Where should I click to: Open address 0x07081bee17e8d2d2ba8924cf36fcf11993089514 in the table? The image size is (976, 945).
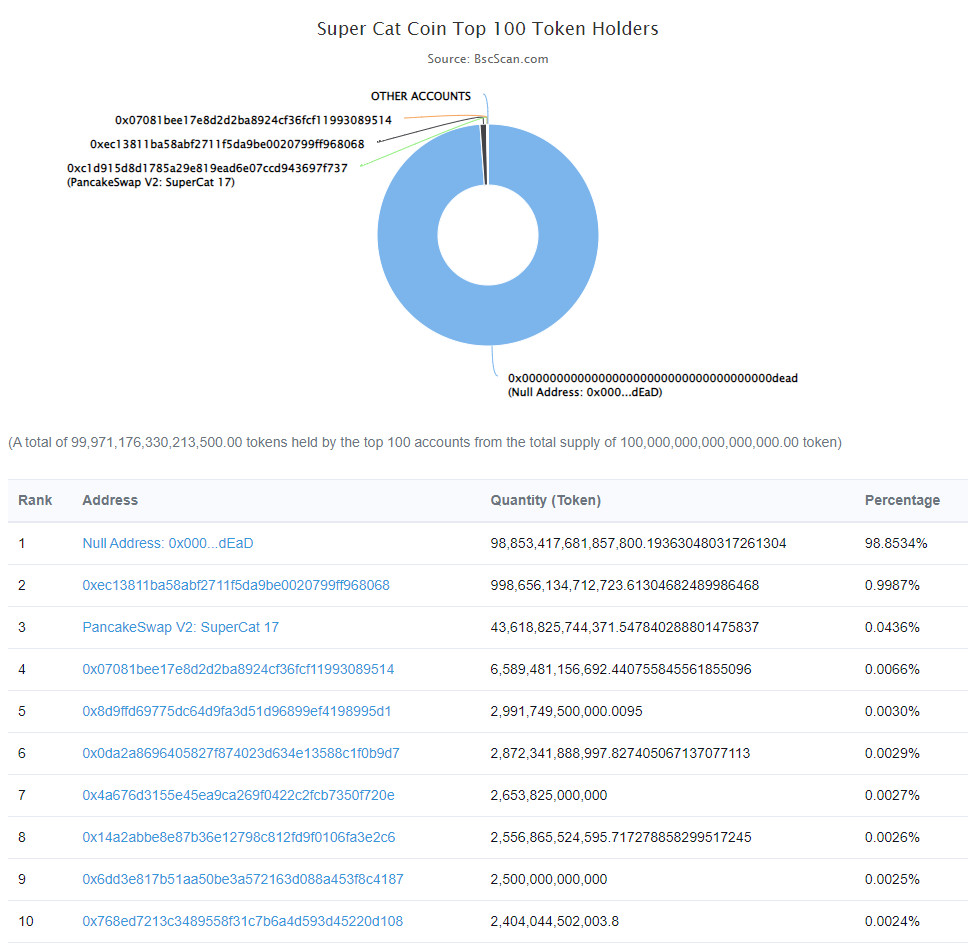click(238, 669)
